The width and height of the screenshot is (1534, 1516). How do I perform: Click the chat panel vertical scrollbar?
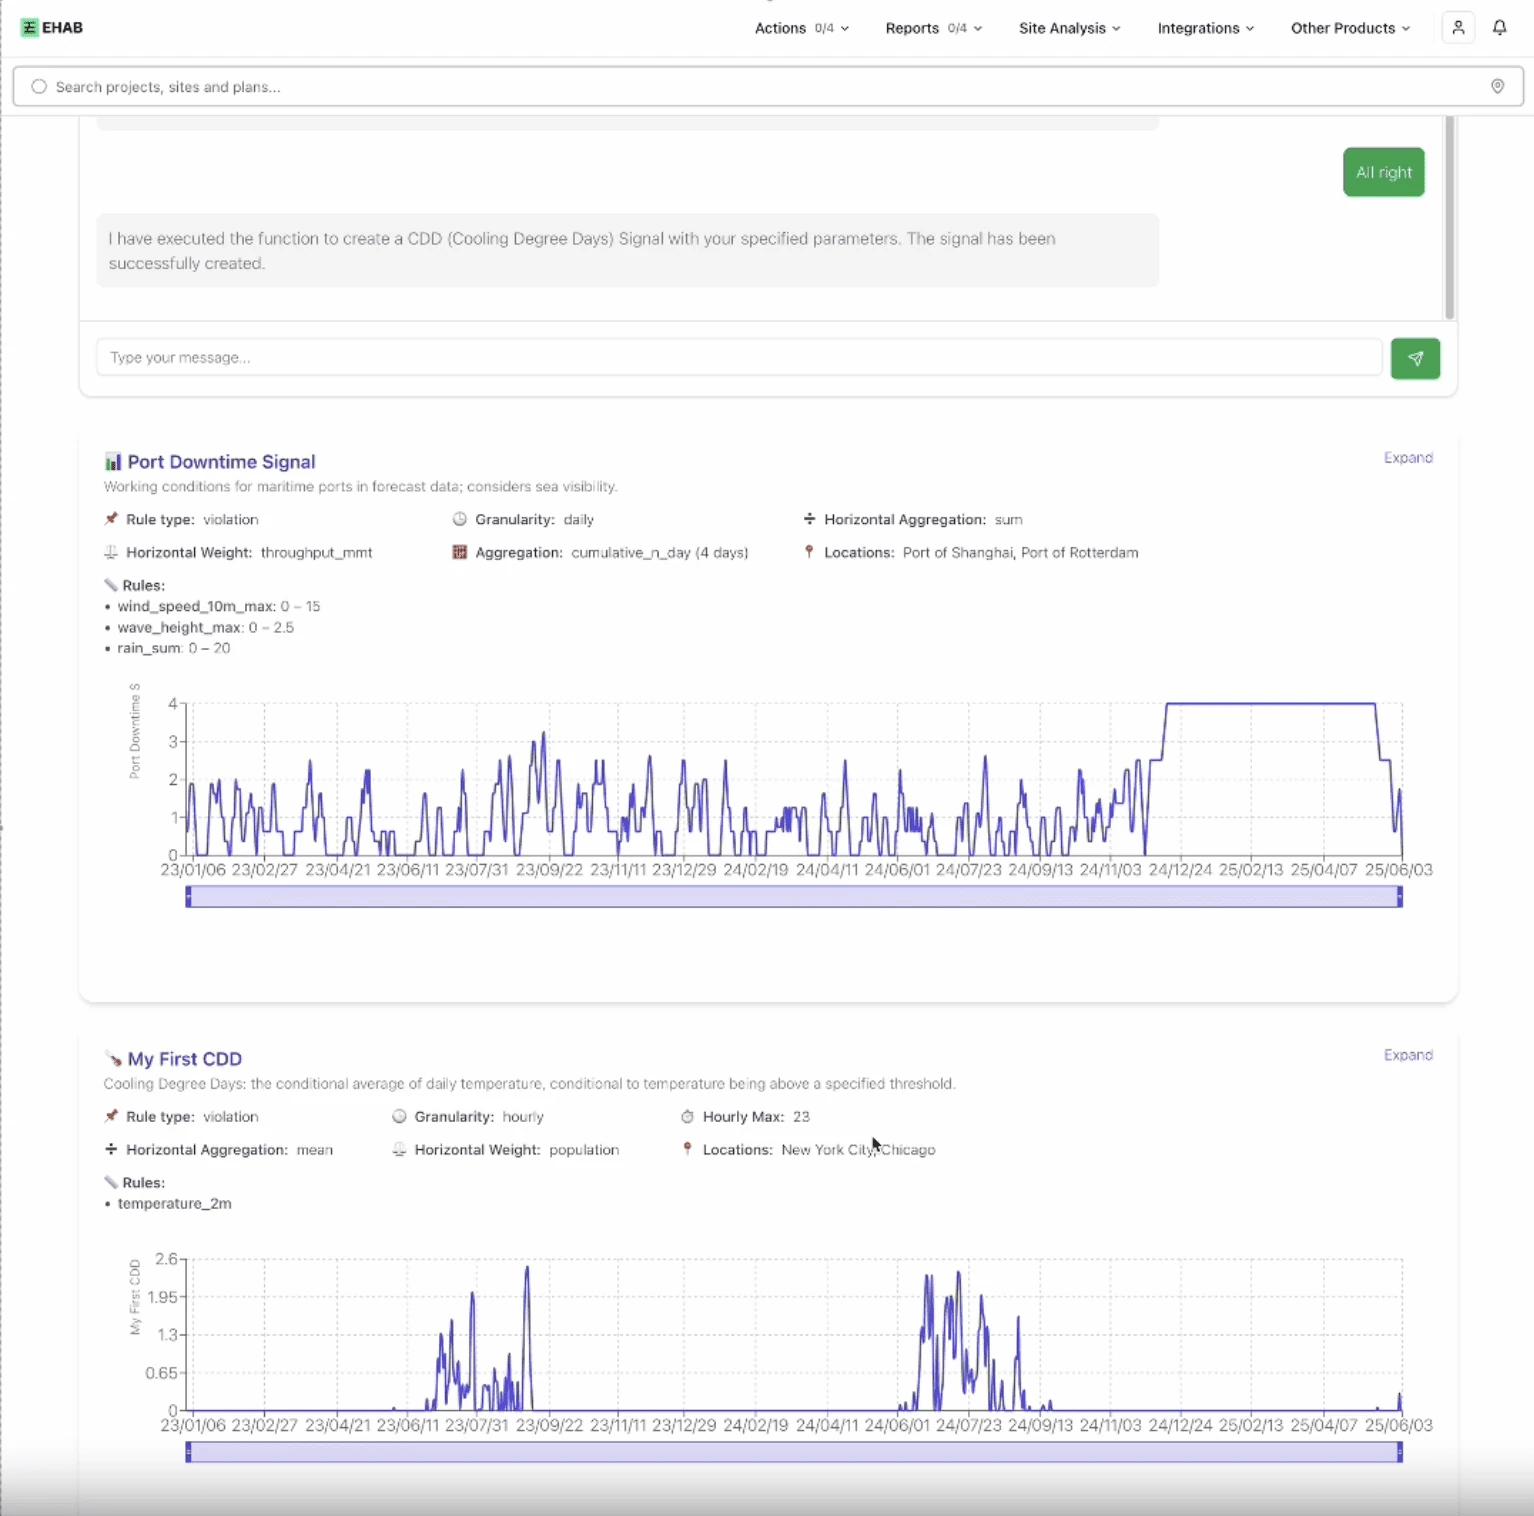tap(1449, 217)
